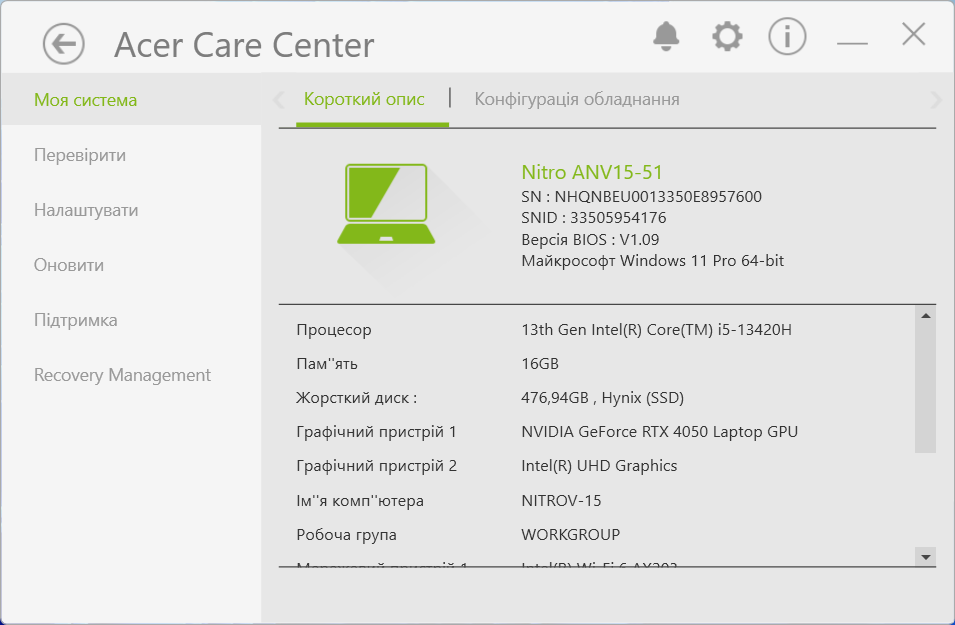Go to Перевірити section
This screenshot has height=625, width=955.
[80, 155]
